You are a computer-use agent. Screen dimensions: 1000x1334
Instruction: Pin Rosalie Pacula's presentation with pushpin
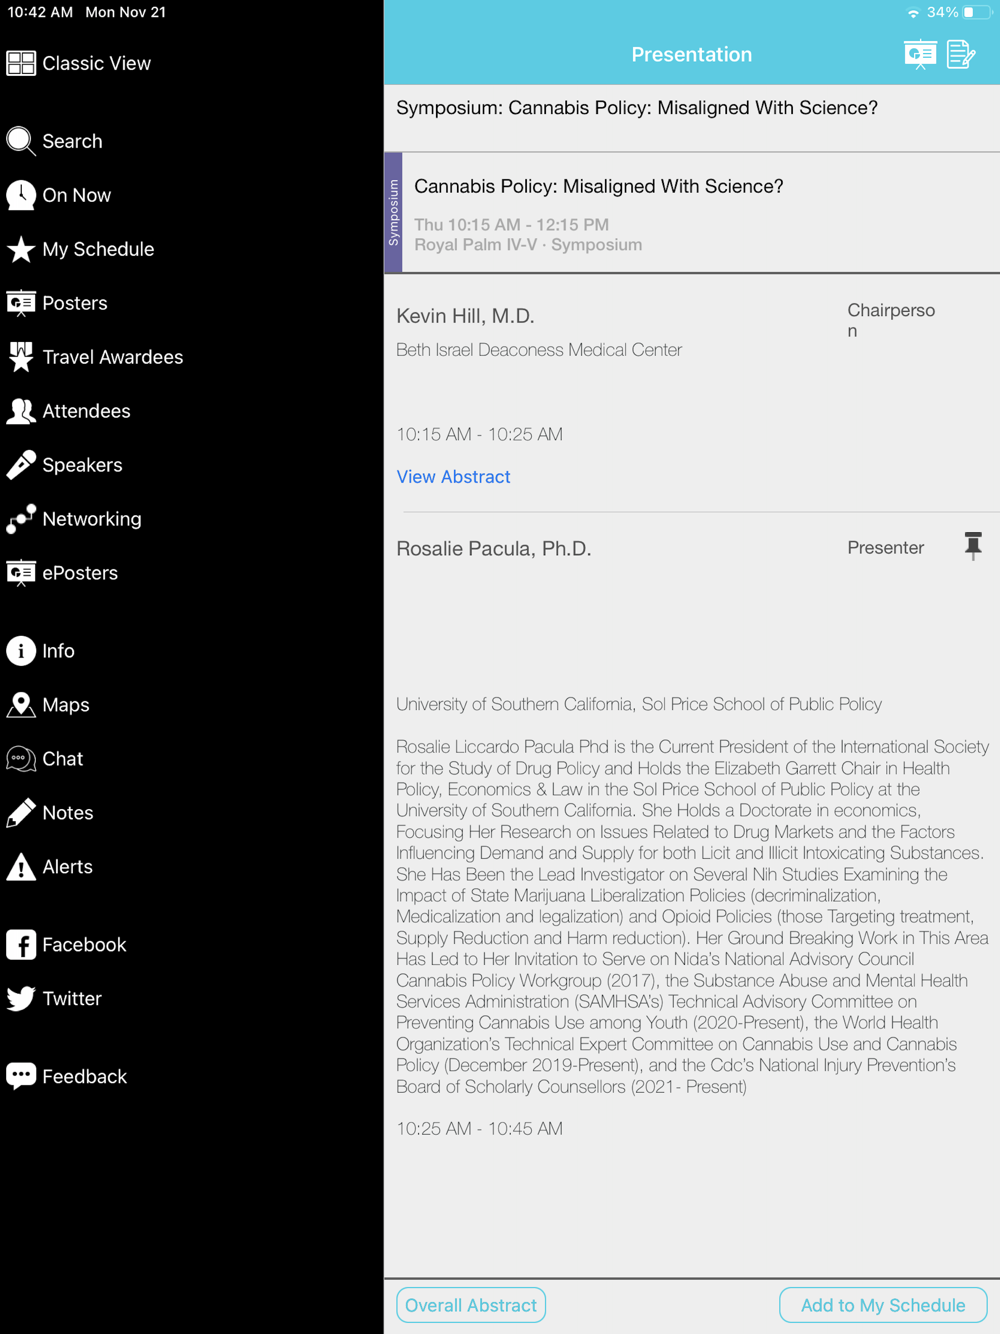point(973,546)
